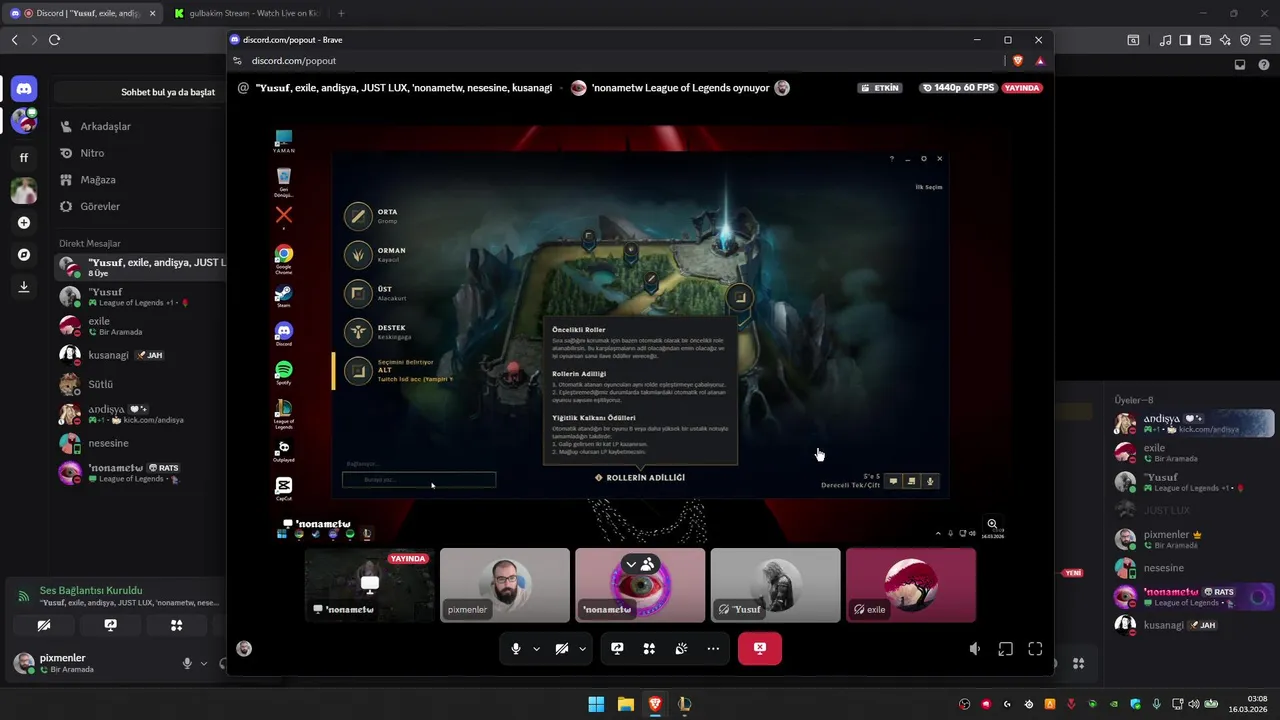Image resolution: width=1280 pixels, height=720 pixels.
Task: Open the three-dot more options in popout
Action: 713,649
